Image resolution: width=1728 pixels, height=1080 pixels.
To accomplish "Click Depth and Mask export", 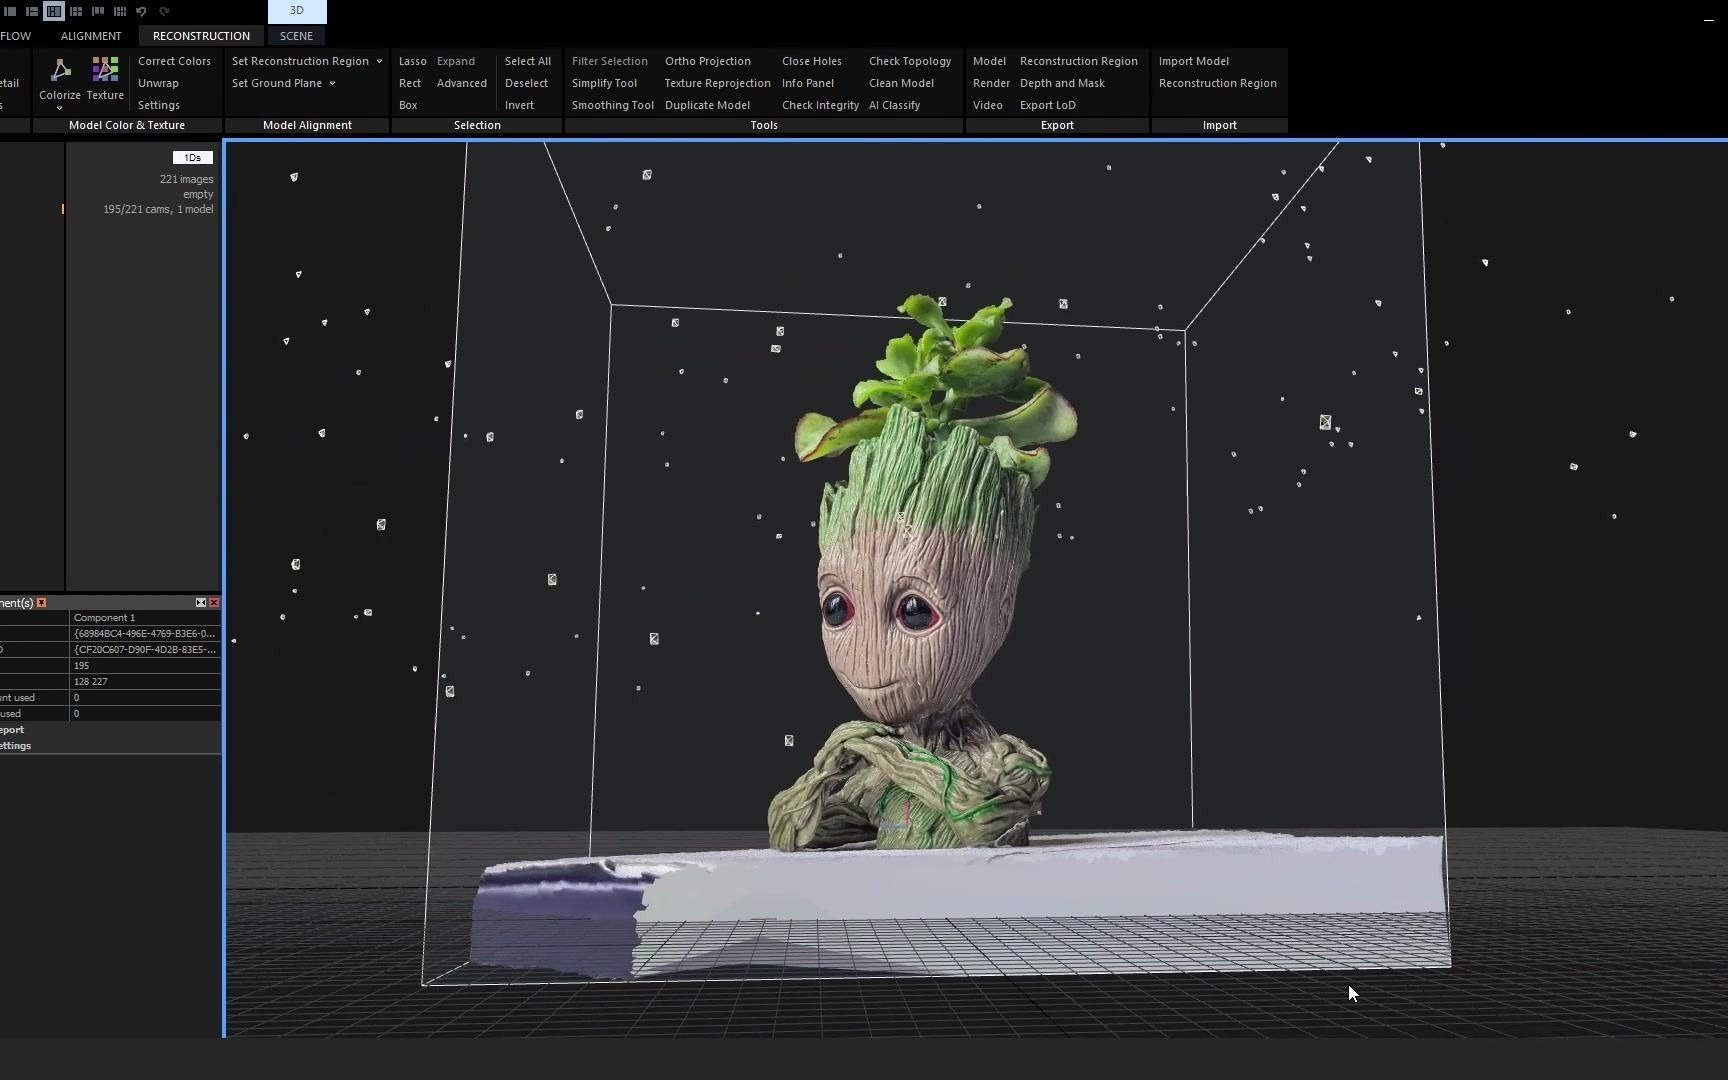I will click(x=1062, y=83).
